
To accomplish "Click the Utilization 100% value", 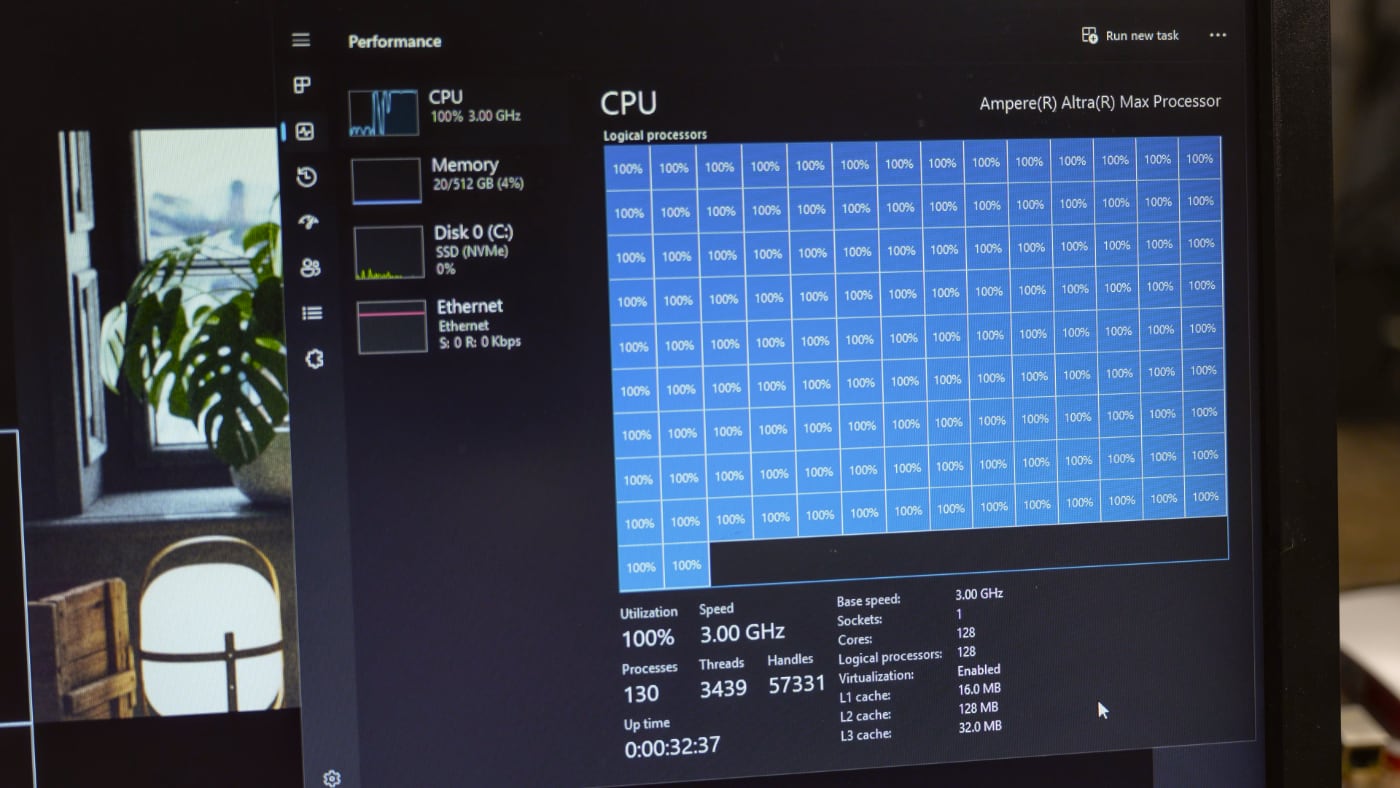I will 647,637.
